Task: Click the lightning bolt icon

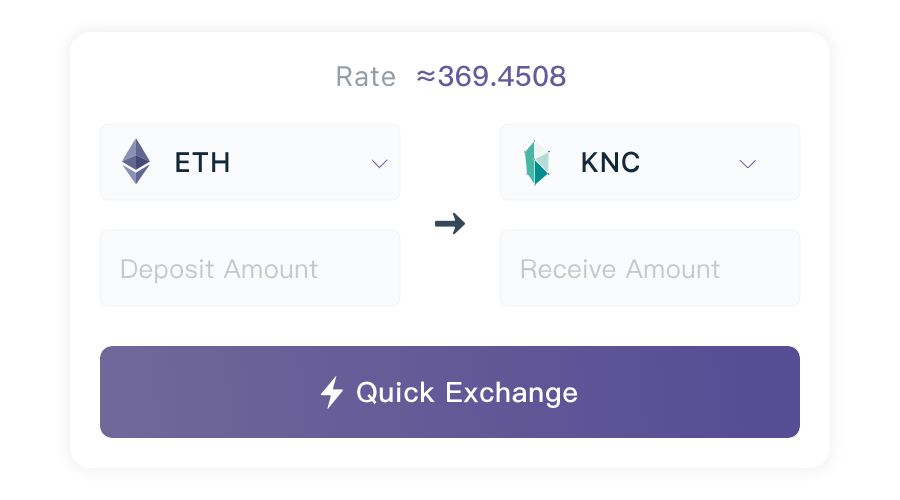Action: coord(331,393)
